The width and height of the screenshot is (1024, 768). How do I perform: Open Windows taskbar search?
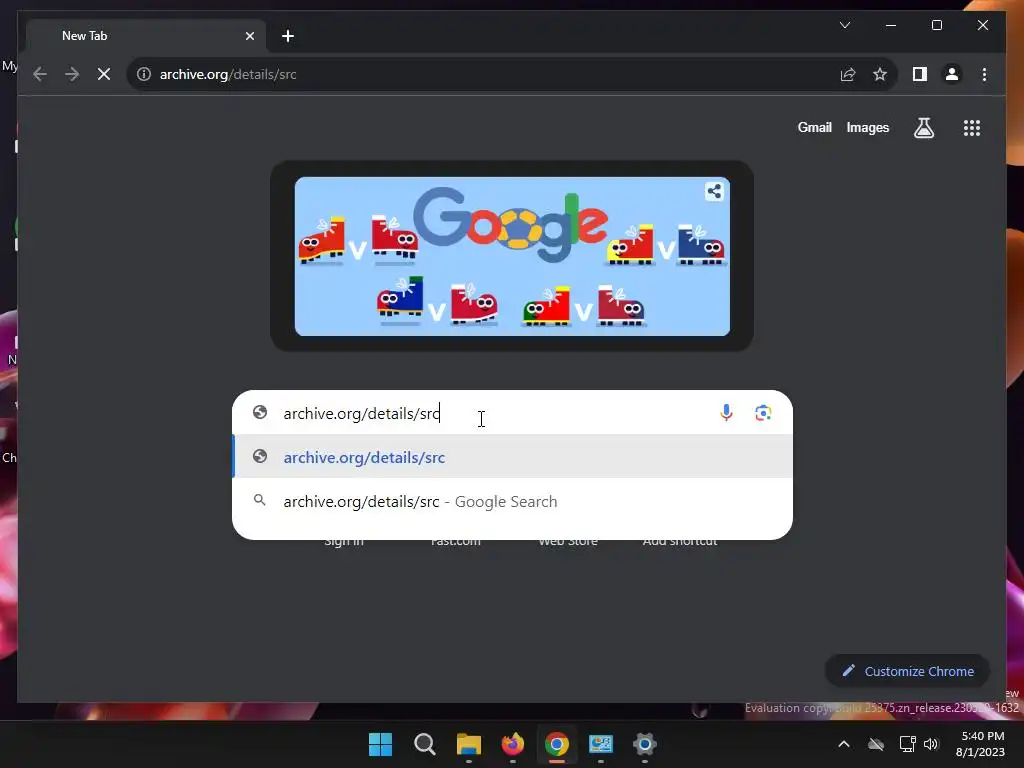(424, 744)
